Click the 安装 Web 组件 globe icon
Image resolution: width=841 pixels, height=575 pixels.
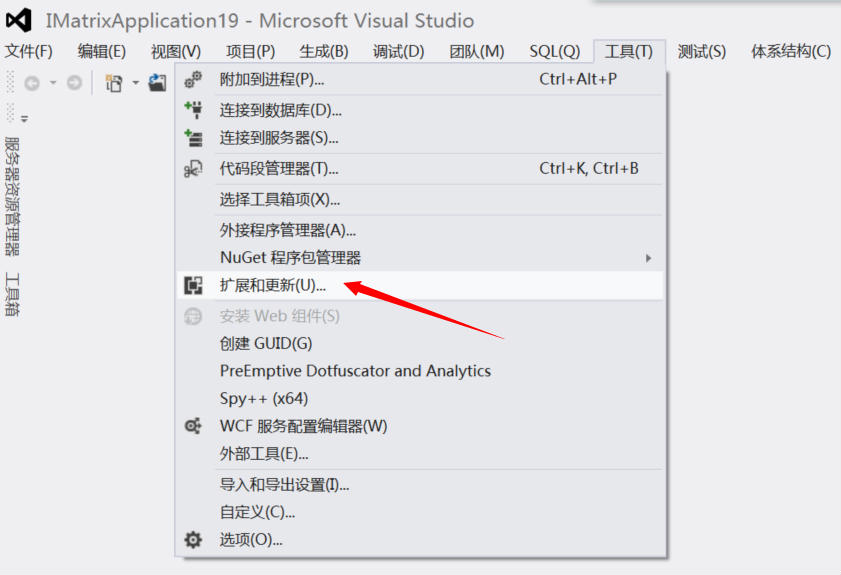193,316
